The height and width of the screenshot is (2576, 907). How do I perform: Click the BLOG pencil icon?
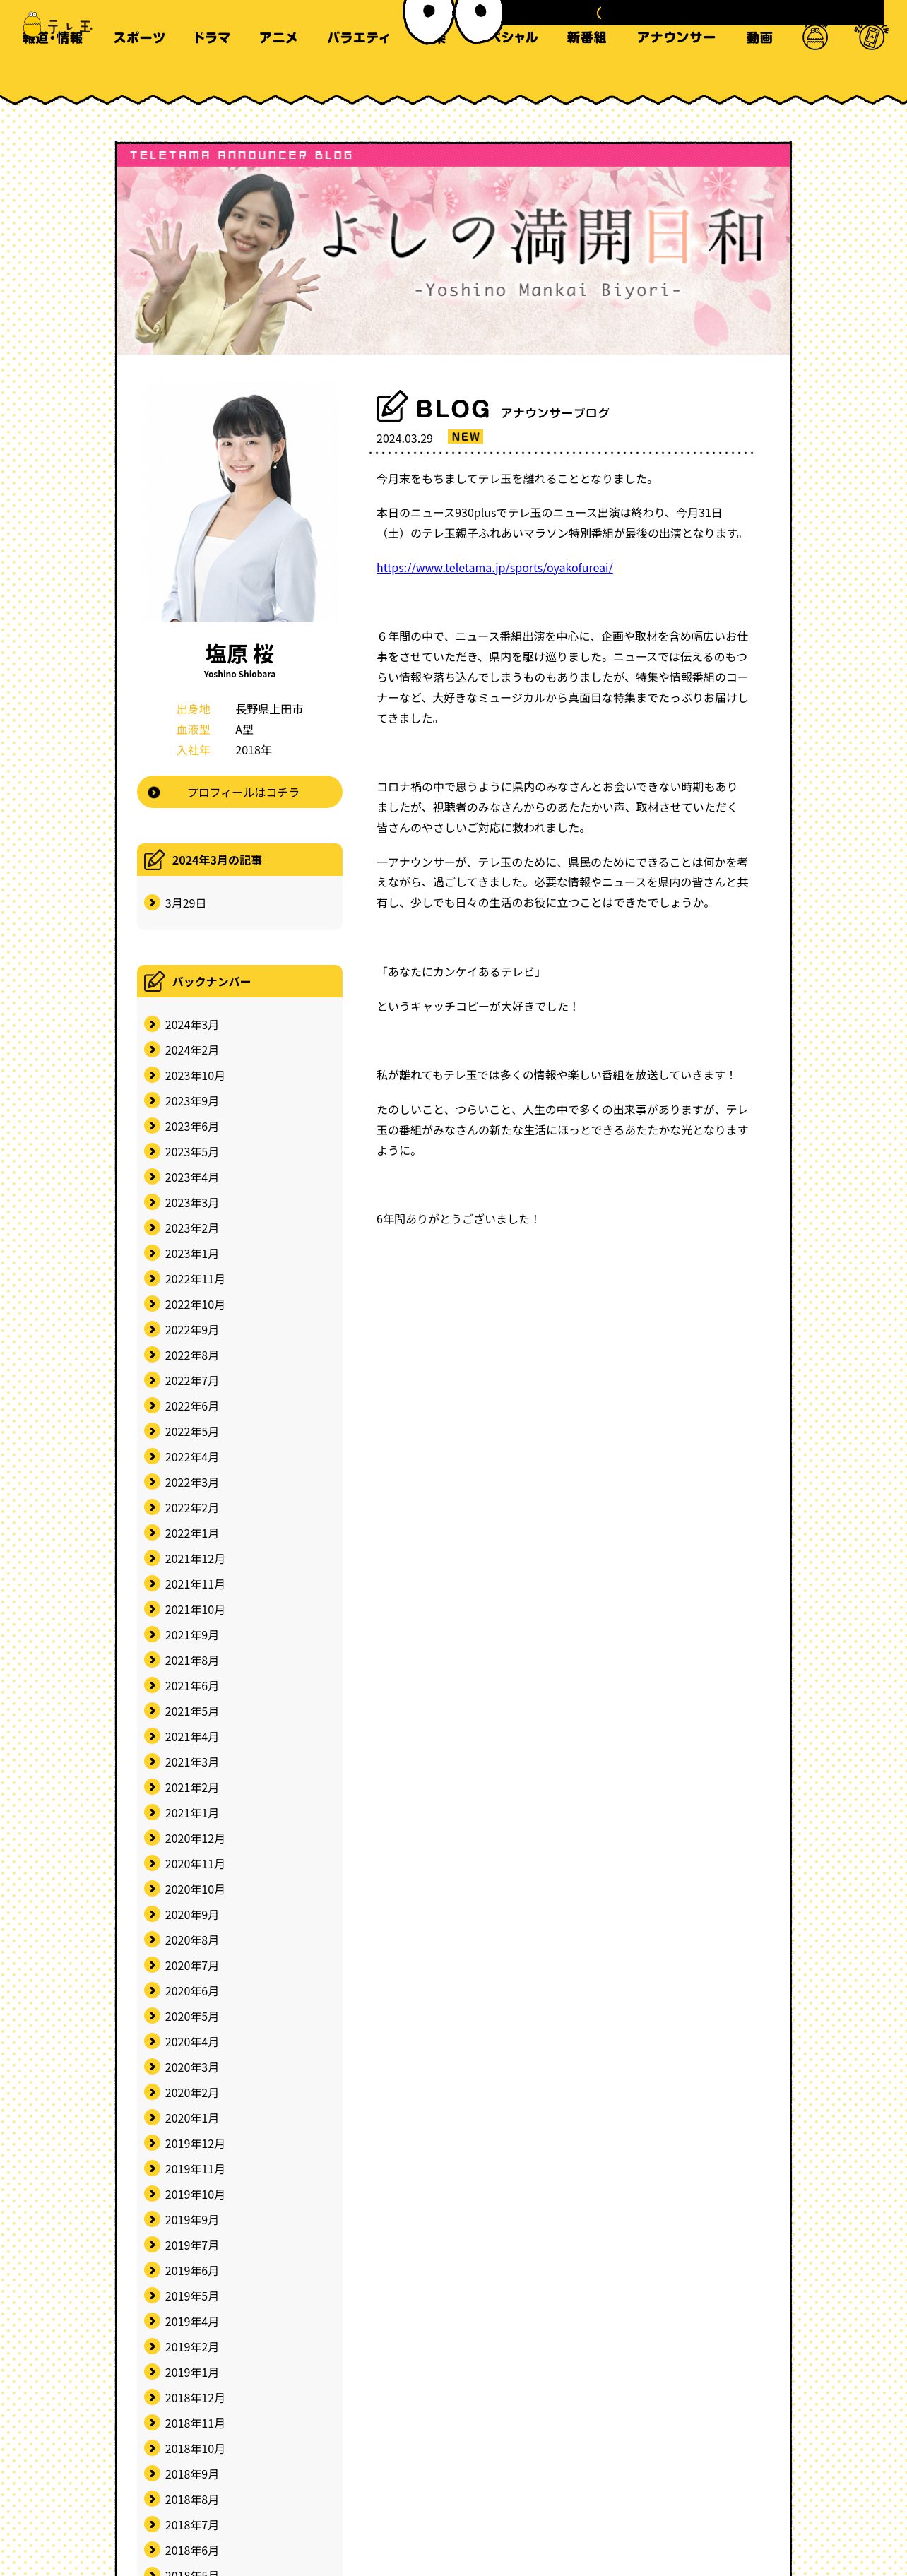tap(391, 405)
